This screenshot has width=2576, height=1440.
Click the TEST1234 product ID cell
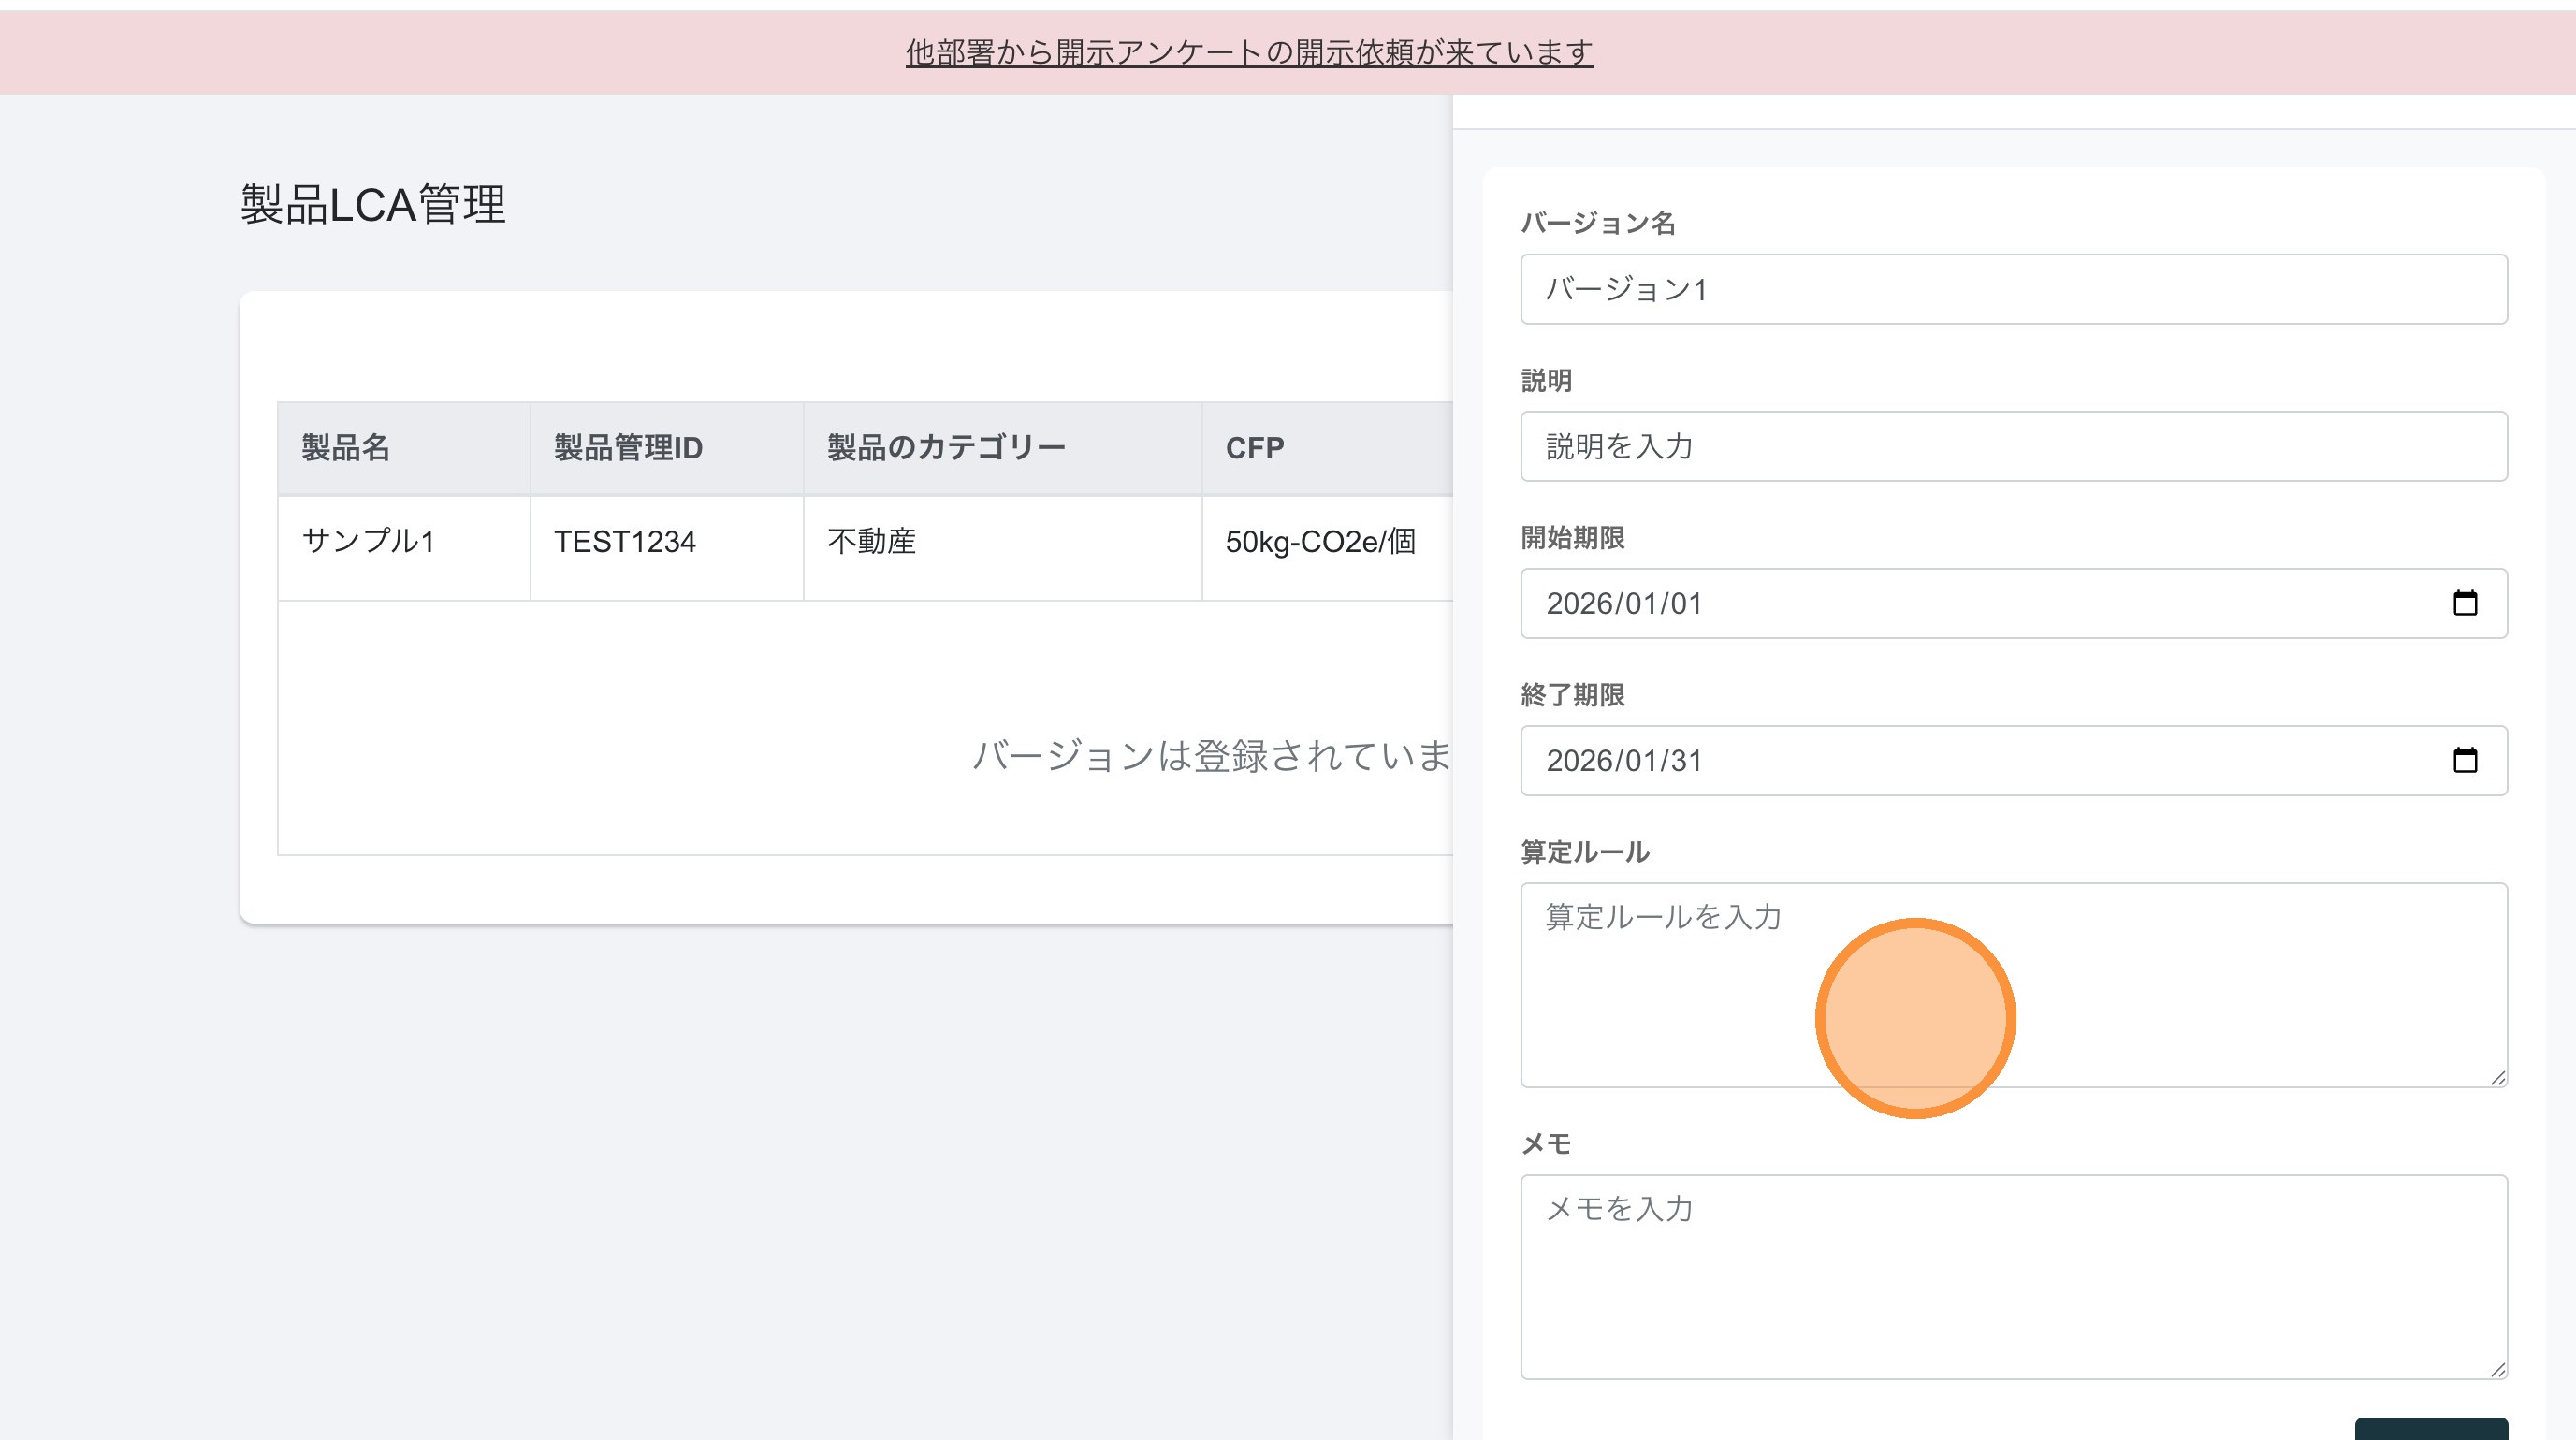(x=625, y=541)
